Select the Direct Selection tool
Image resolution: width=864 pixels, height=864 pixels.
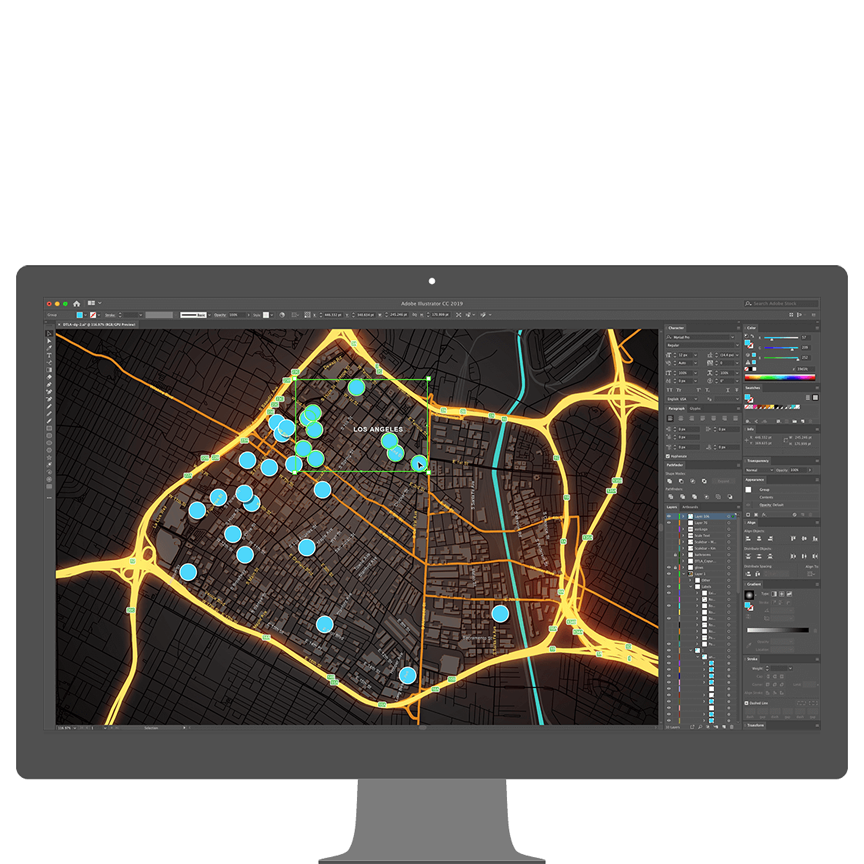(49, 341)
